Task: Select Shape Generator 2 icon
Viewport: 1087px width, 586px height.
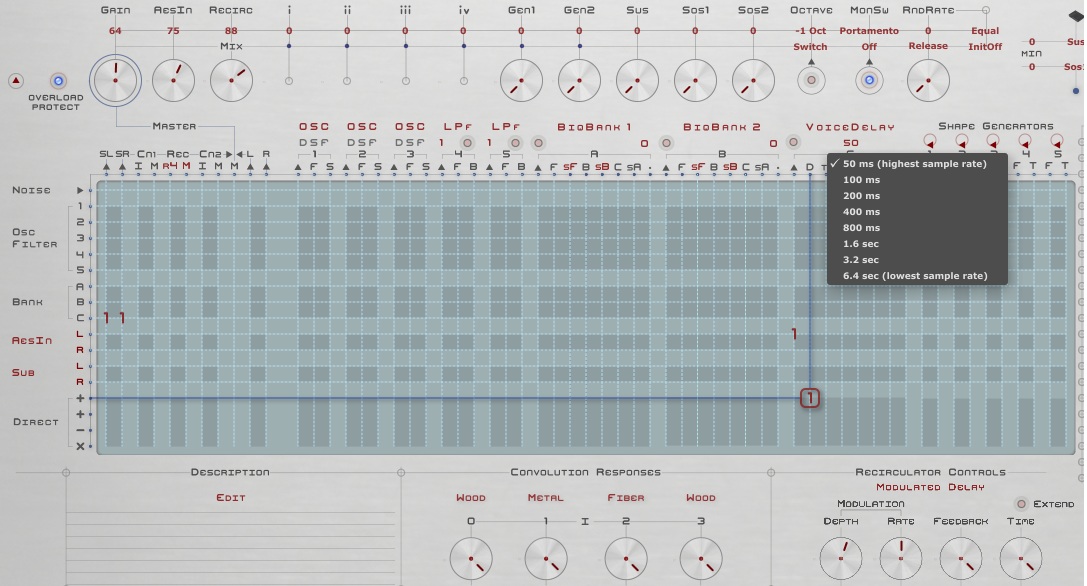Action: click(x=962, y=141)
